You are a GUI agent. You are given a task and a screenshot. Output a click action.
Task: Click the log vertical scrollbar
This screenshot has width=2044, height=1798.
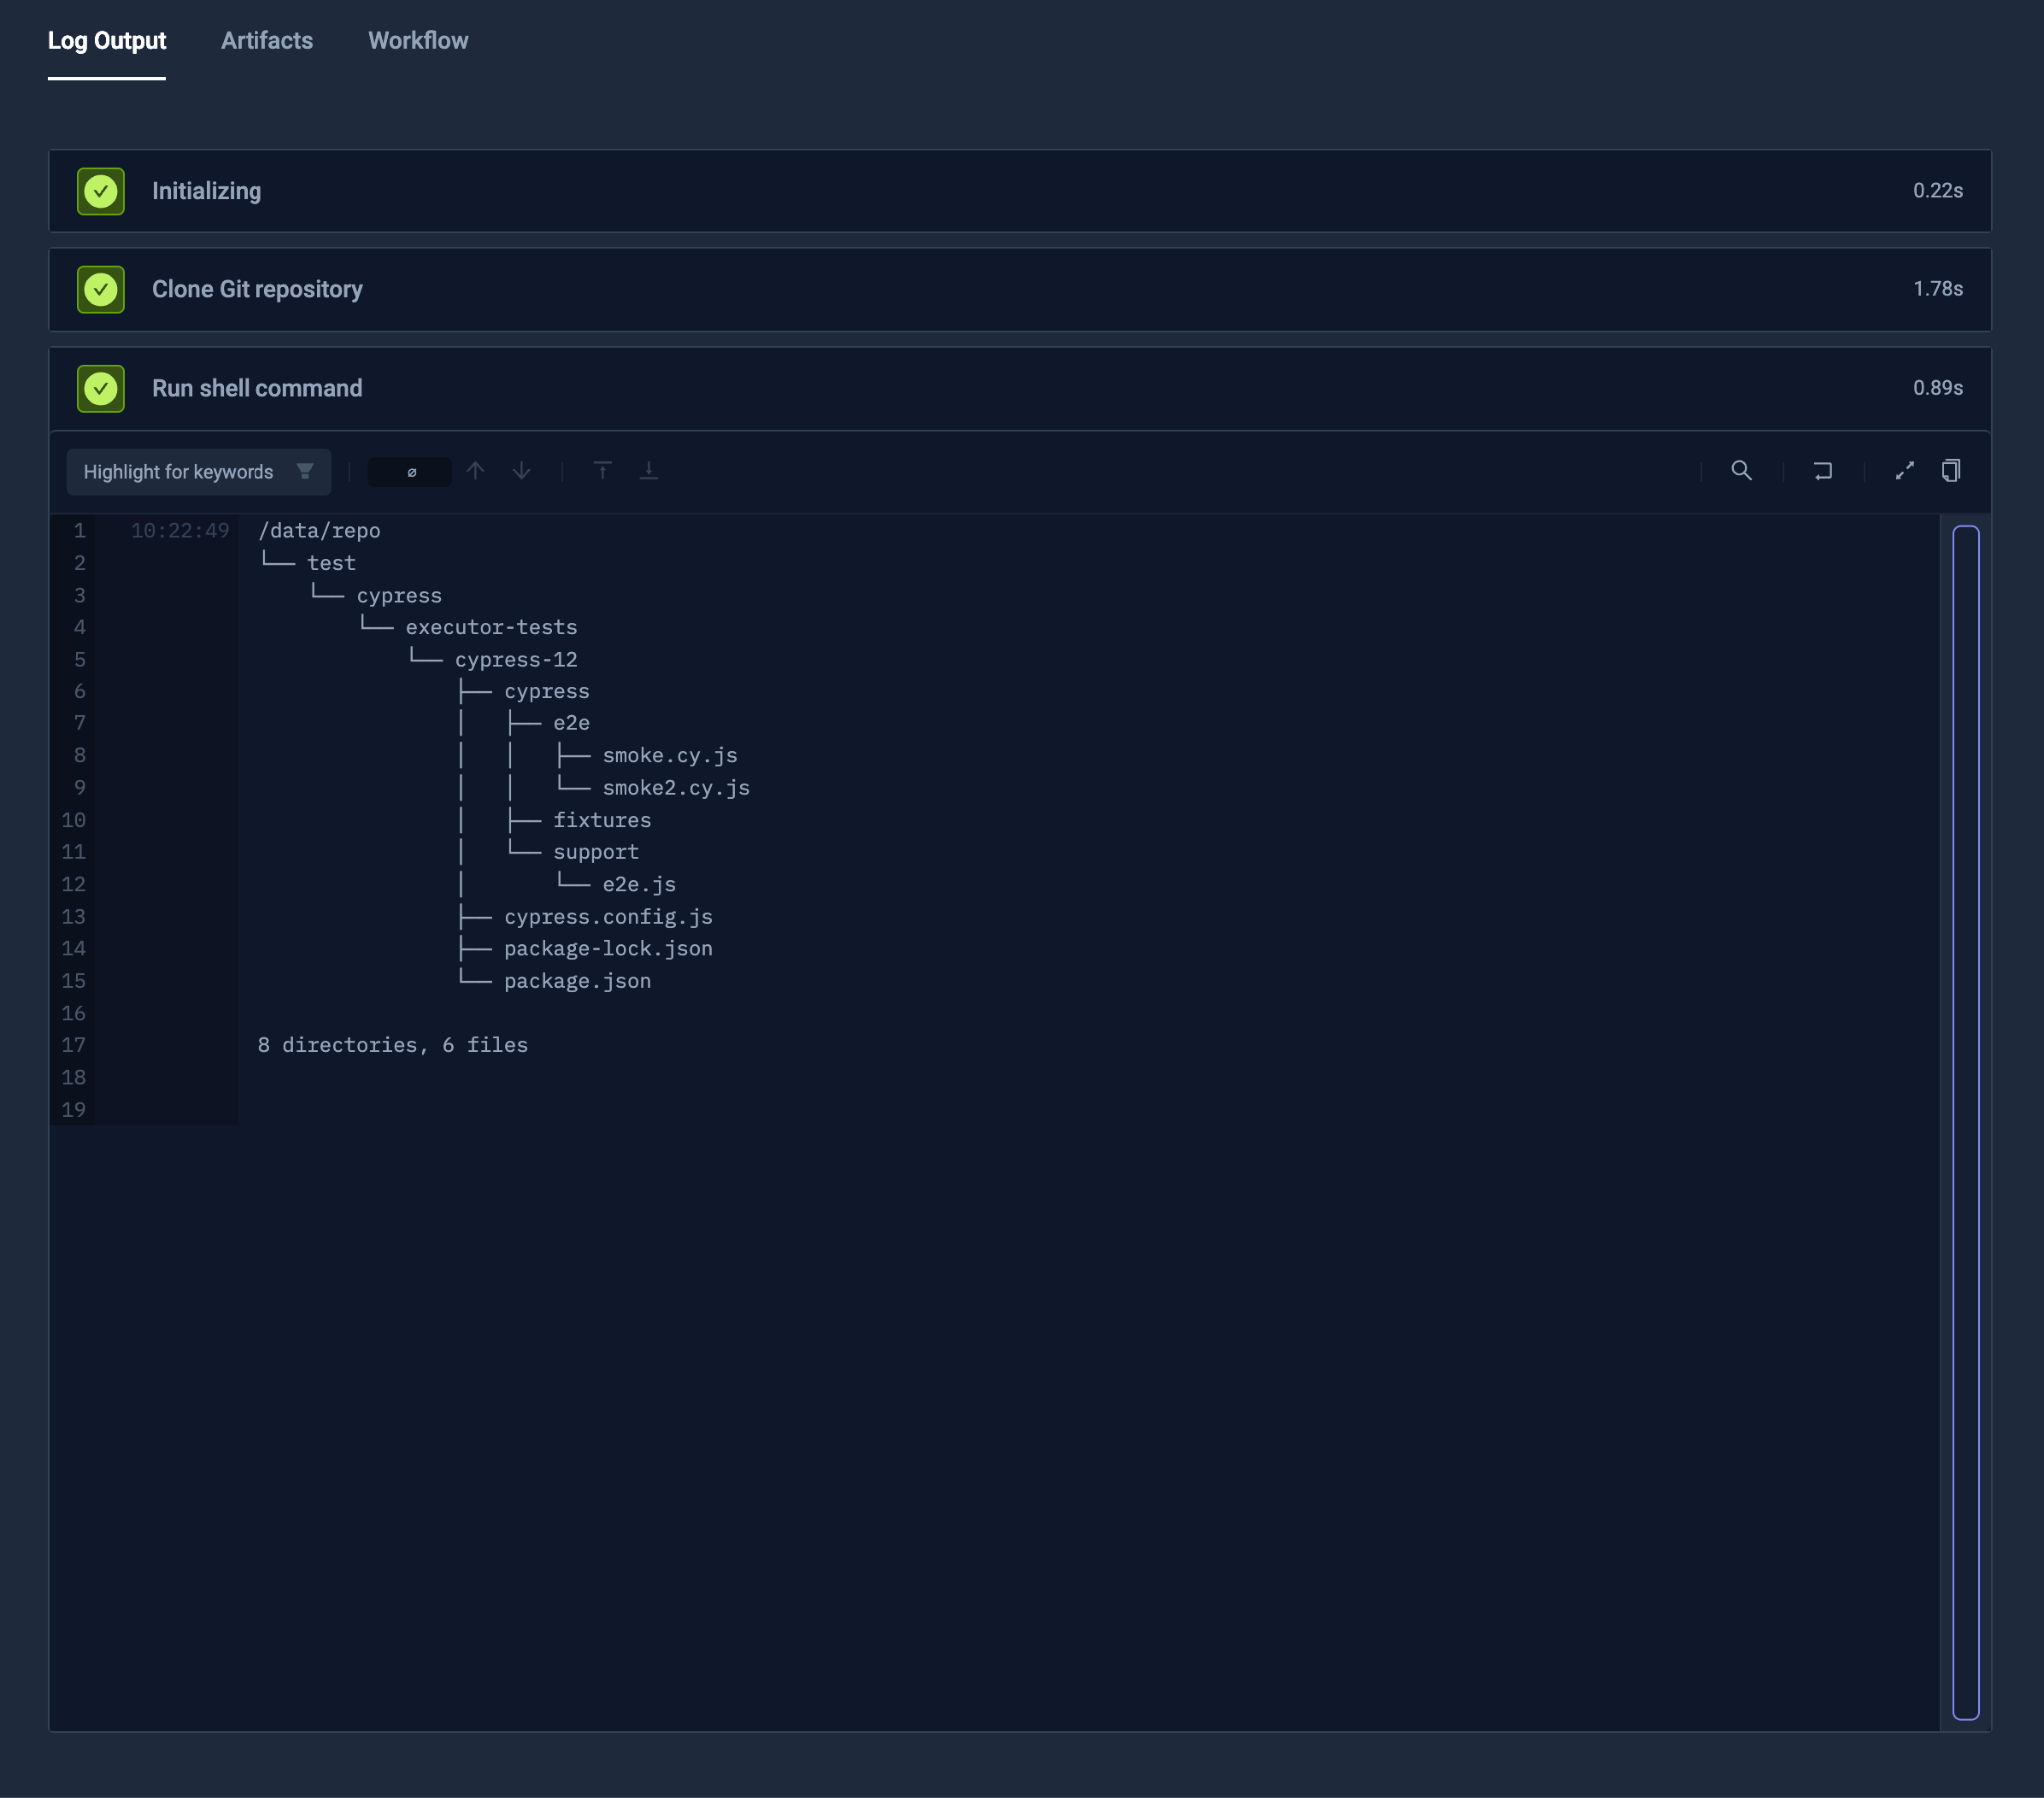[x=1965, y=1121]
